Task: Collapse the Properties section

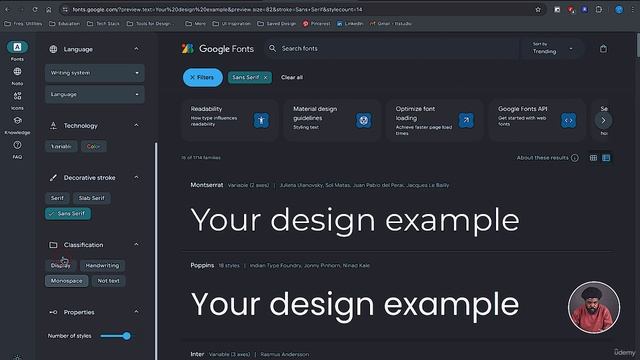Action: 136,312
